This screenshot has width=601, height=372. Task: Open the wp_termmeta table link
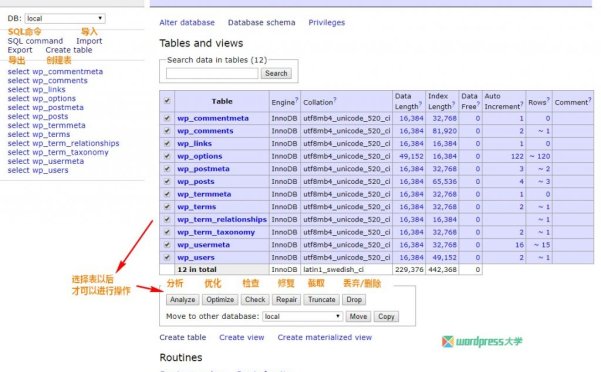coord(204,194)
